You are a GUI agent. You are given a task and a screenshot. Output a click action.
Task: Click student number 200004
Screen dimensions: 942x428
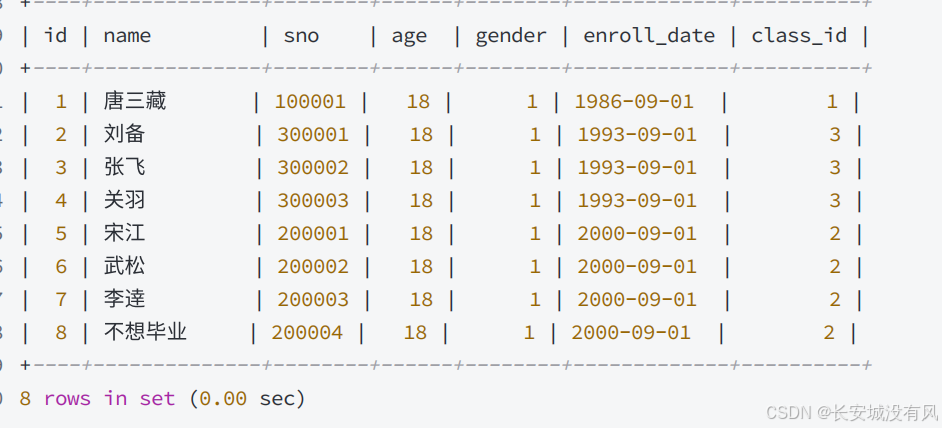pyautogui.click(x=307, y=332)
